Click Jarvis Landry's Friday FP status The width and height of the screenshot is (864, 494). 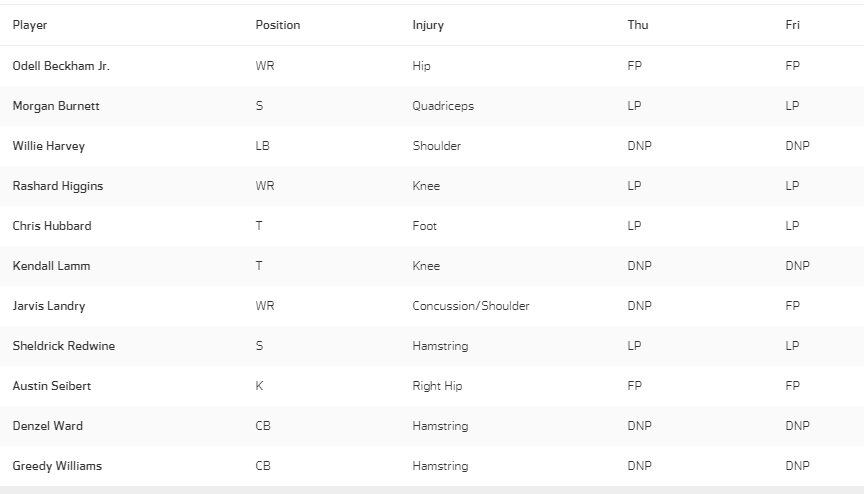point(792,306)
